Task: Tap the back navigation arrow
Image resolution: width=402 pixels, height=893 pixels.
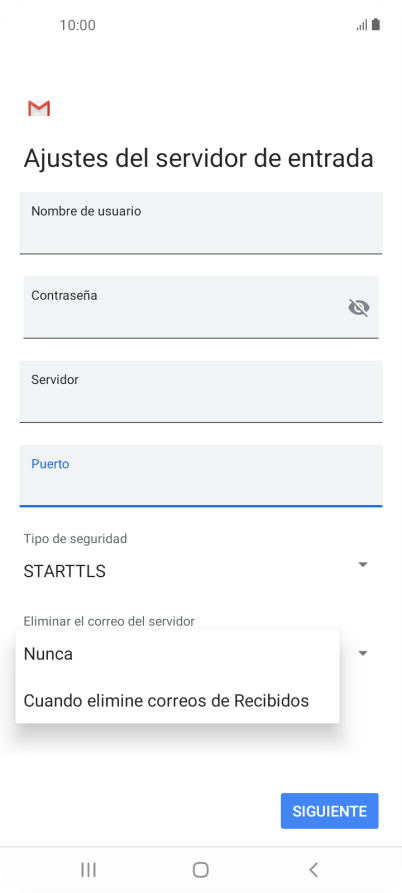Action: [313, 870]
